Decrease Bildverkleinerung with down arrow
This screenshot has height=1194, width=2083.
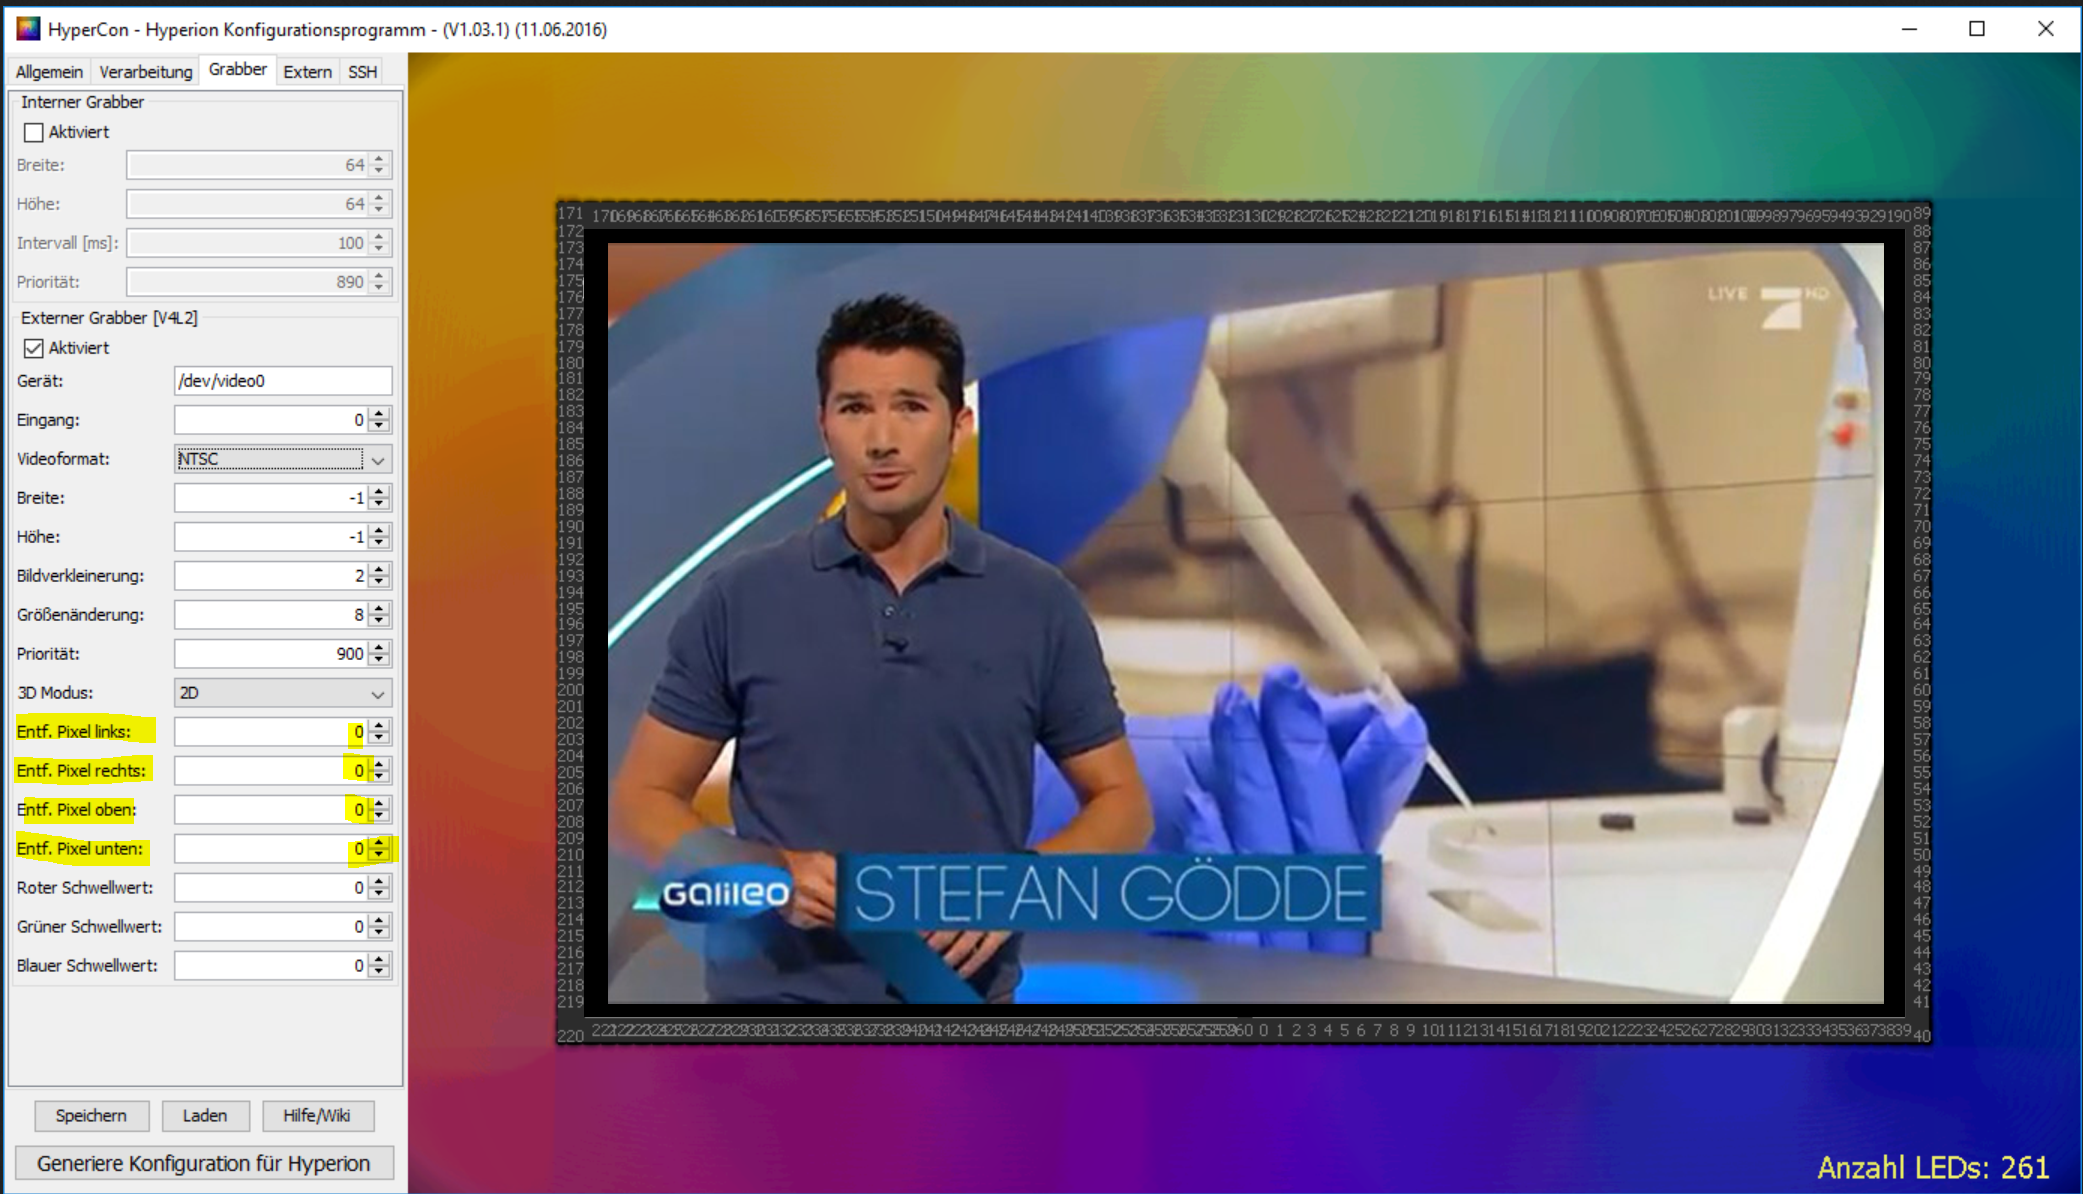coord(379,582)
